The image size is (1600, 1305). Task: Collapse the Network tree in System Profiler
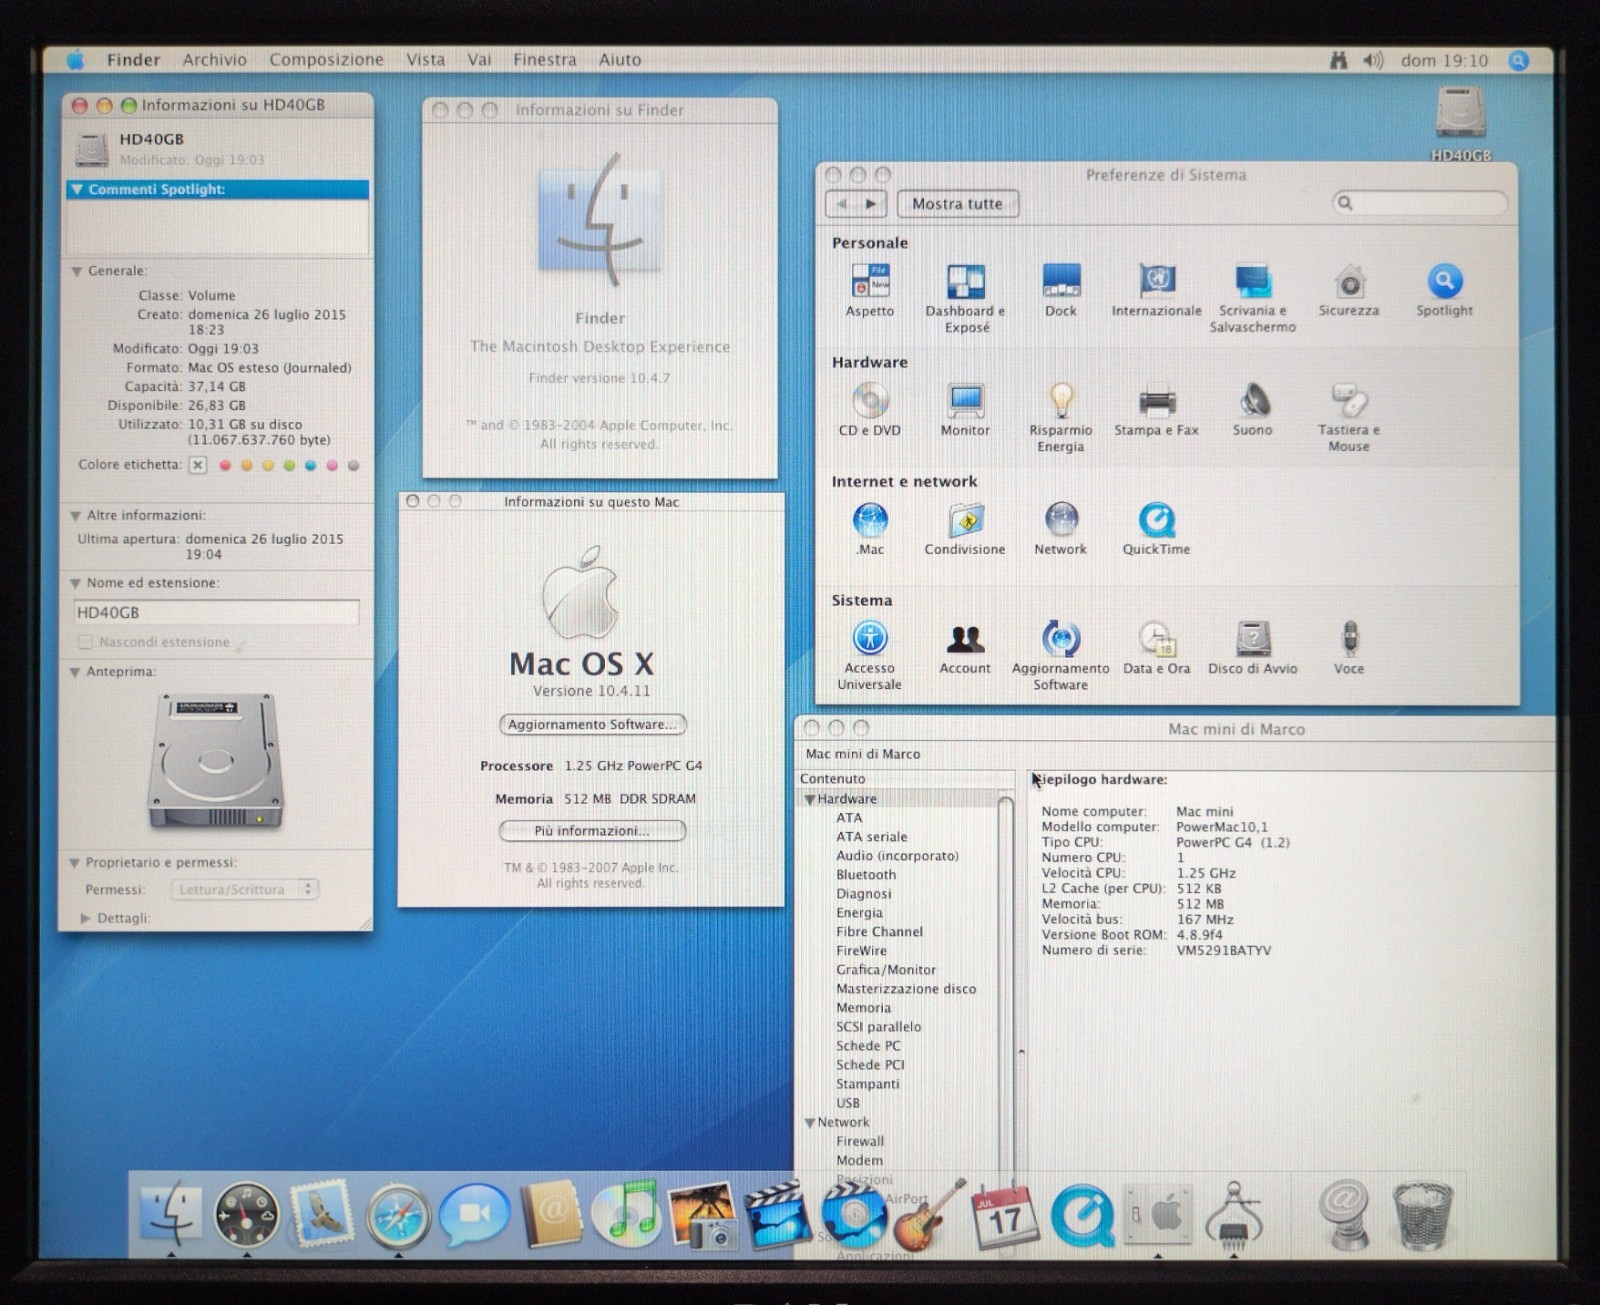pos(810,1122)
